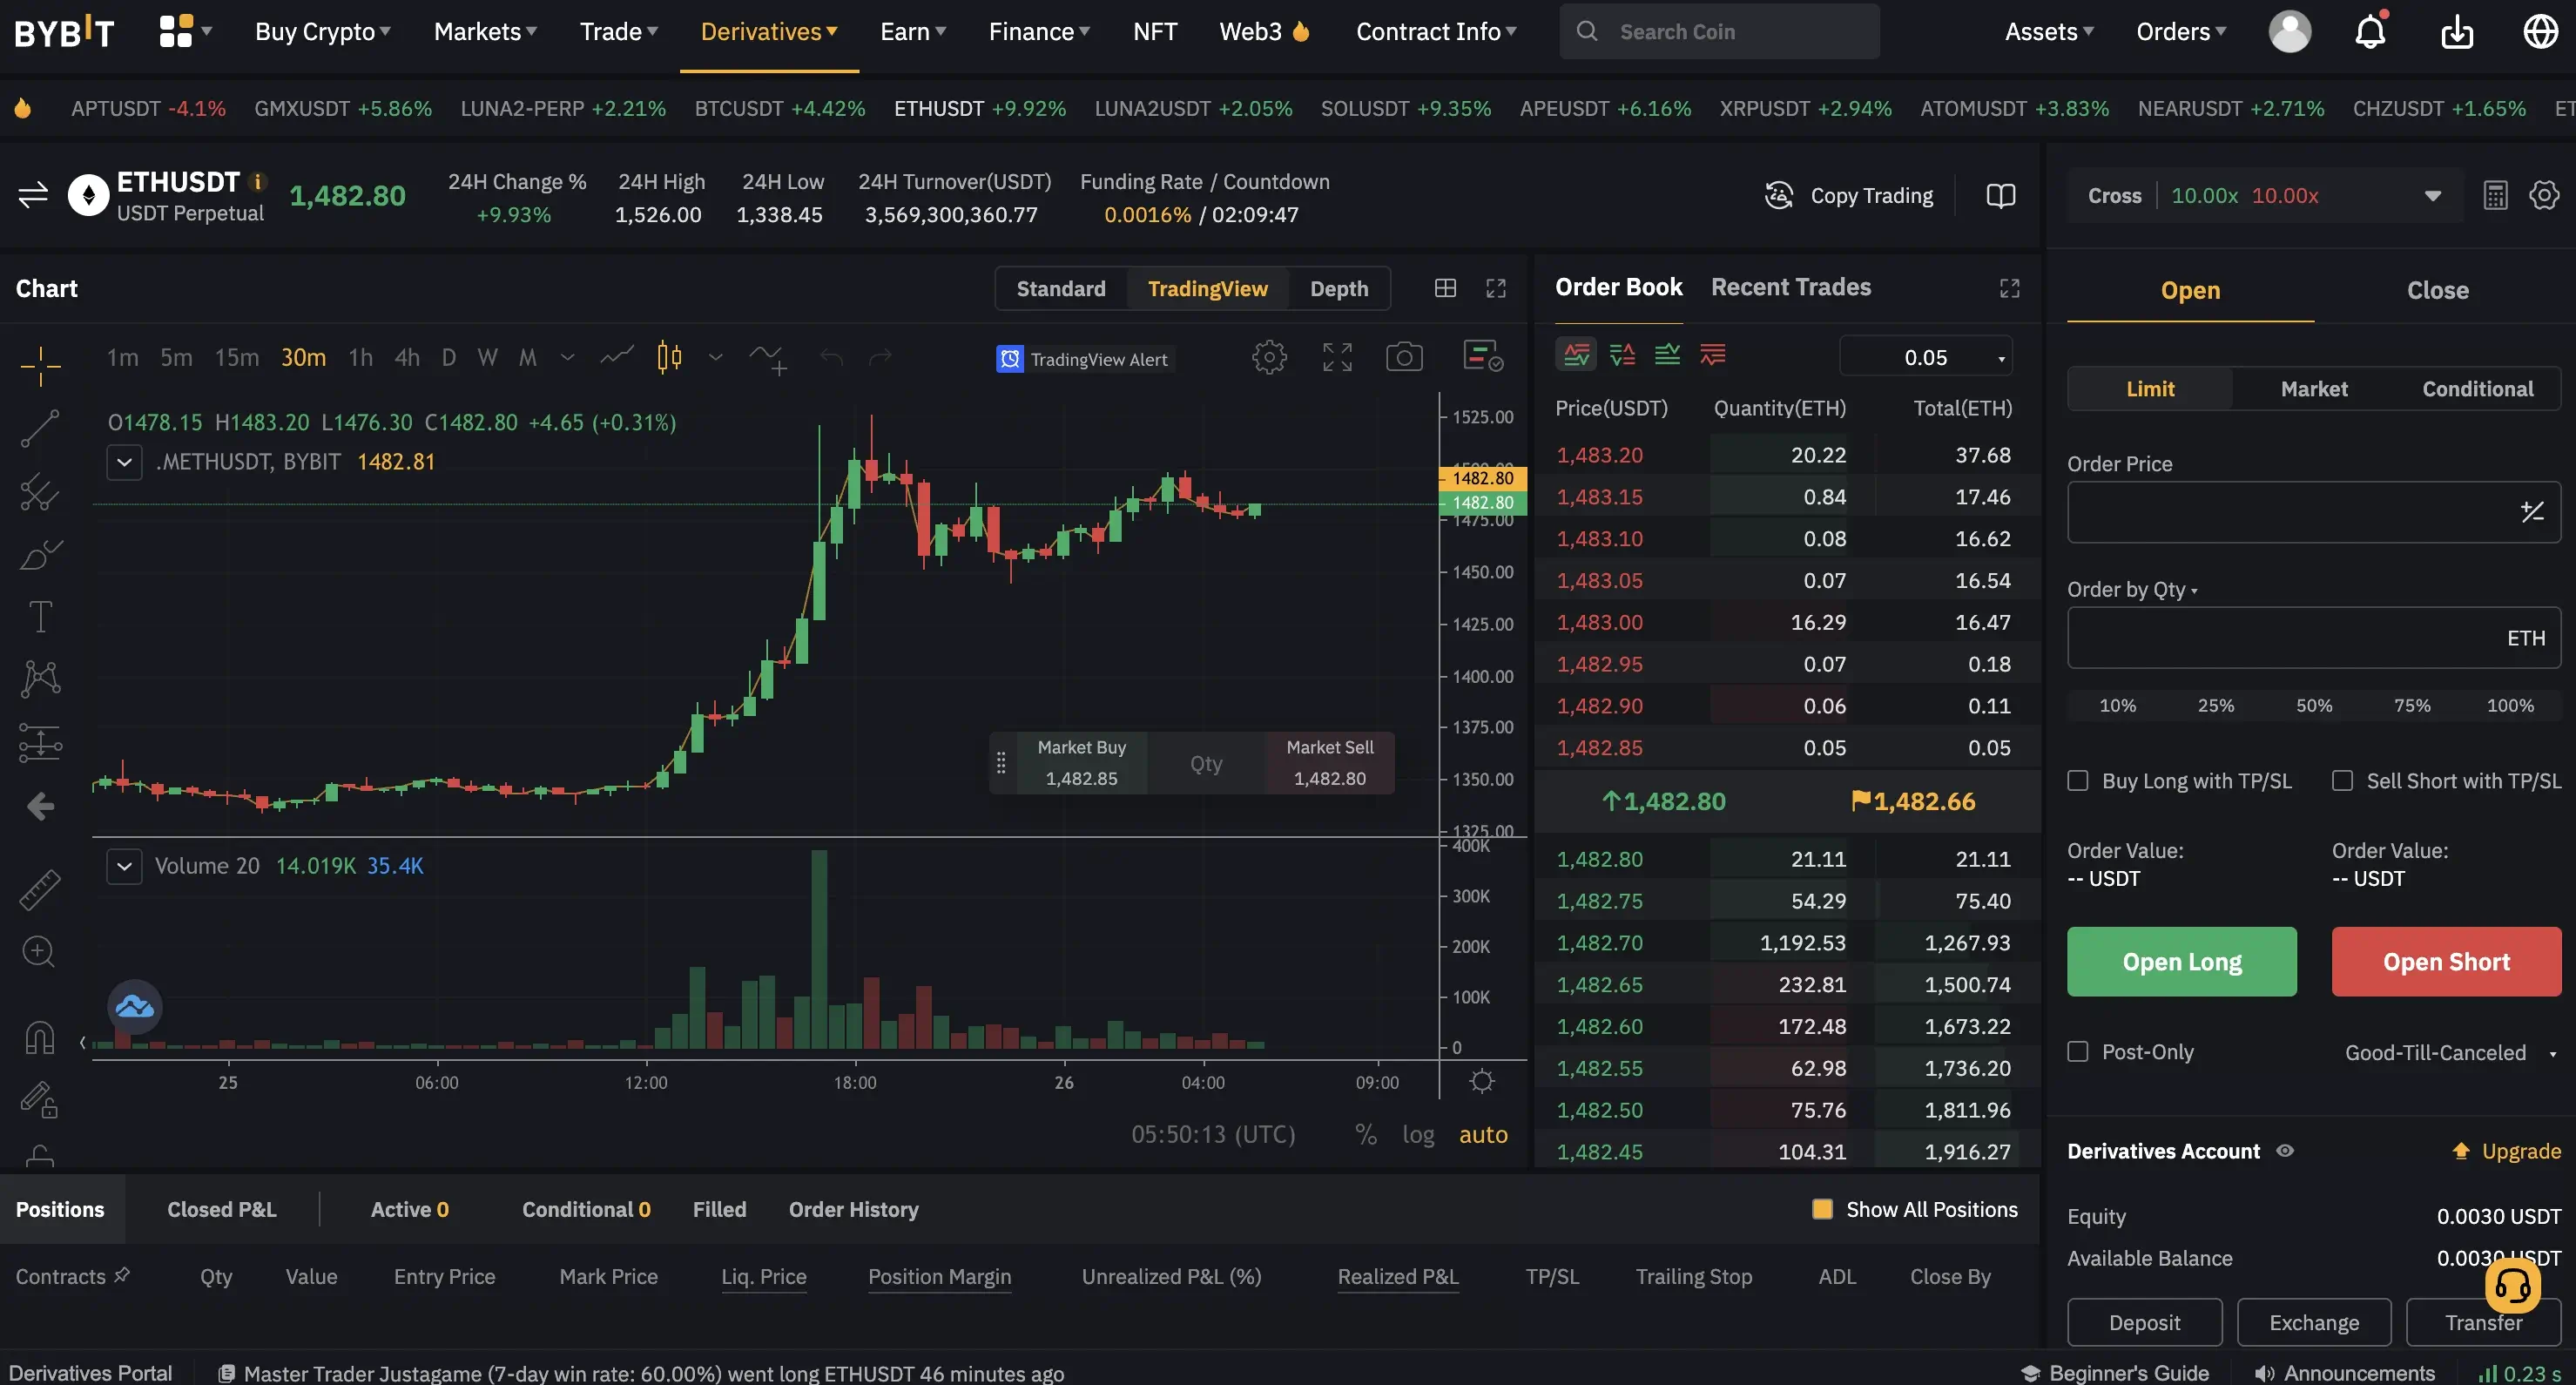The image size is (2576, 1385).
Task: Set quantity slider to 50%
Action: tap(2313, 705)
